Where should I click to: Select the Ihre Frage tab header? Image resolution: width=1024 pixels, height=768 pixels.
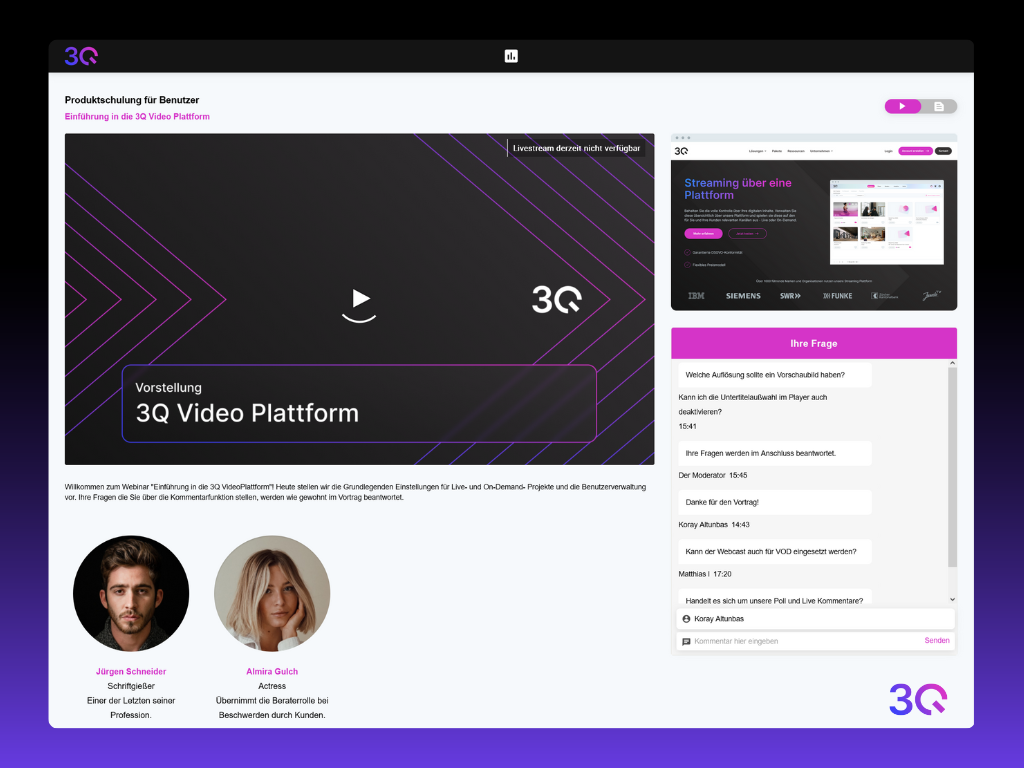(814, 344)
